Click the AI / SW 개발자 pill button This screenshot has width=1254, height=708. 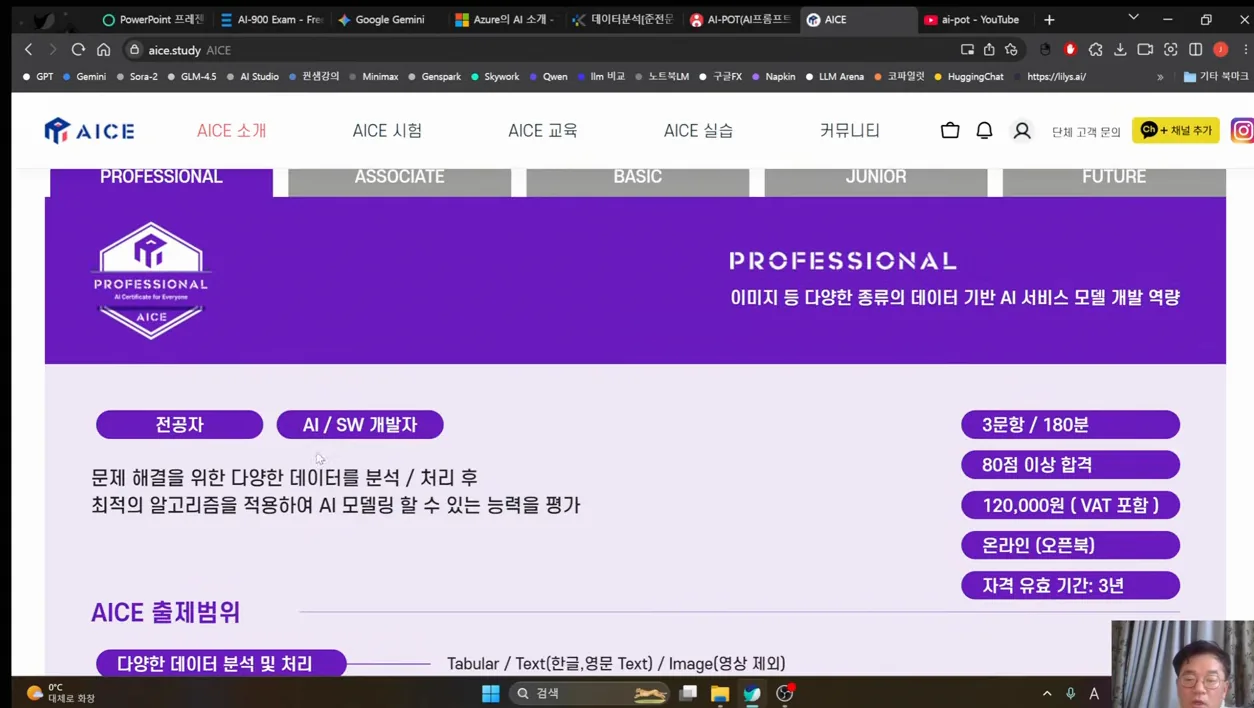point(360,424)
